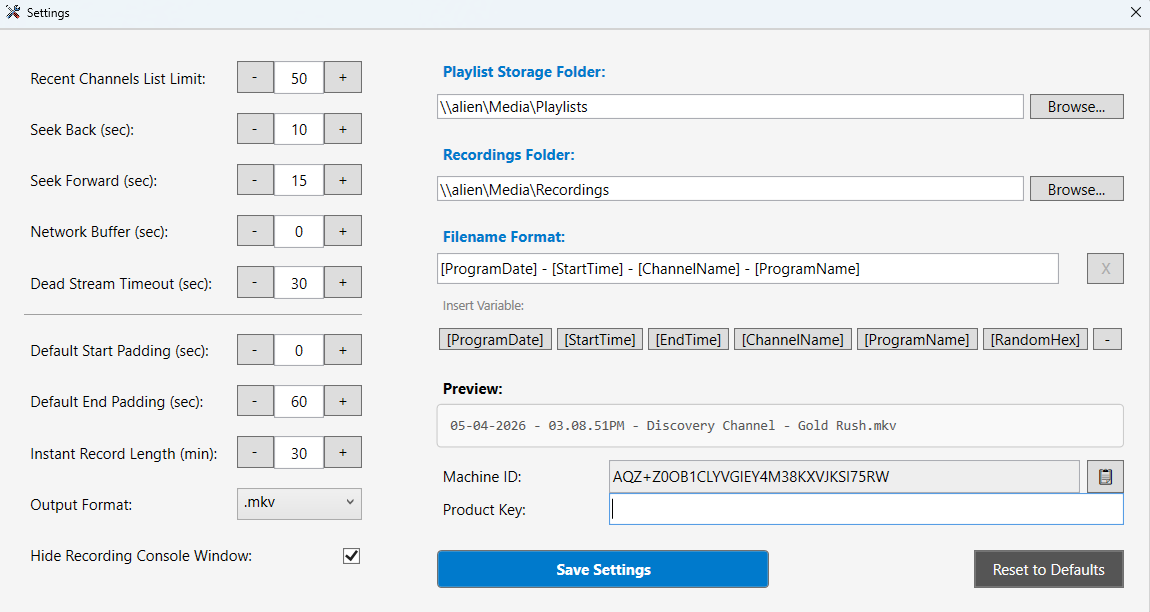Viewport: 1150px width, 612px height.
Task: Decrease Seek Back seconds
Action: [255, 129]
